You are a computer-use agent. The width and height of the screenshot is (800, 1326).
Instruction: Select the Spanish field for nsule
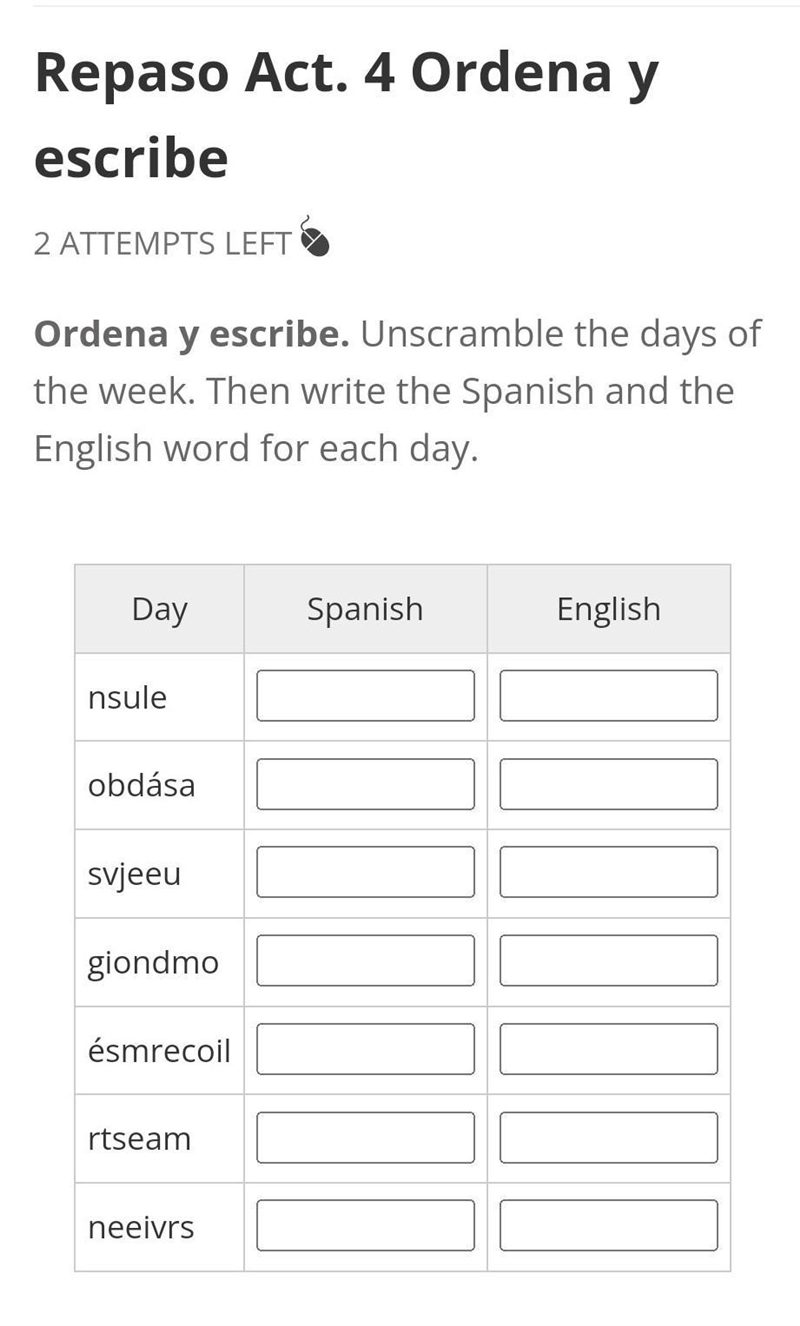click(x=366, y=696)
